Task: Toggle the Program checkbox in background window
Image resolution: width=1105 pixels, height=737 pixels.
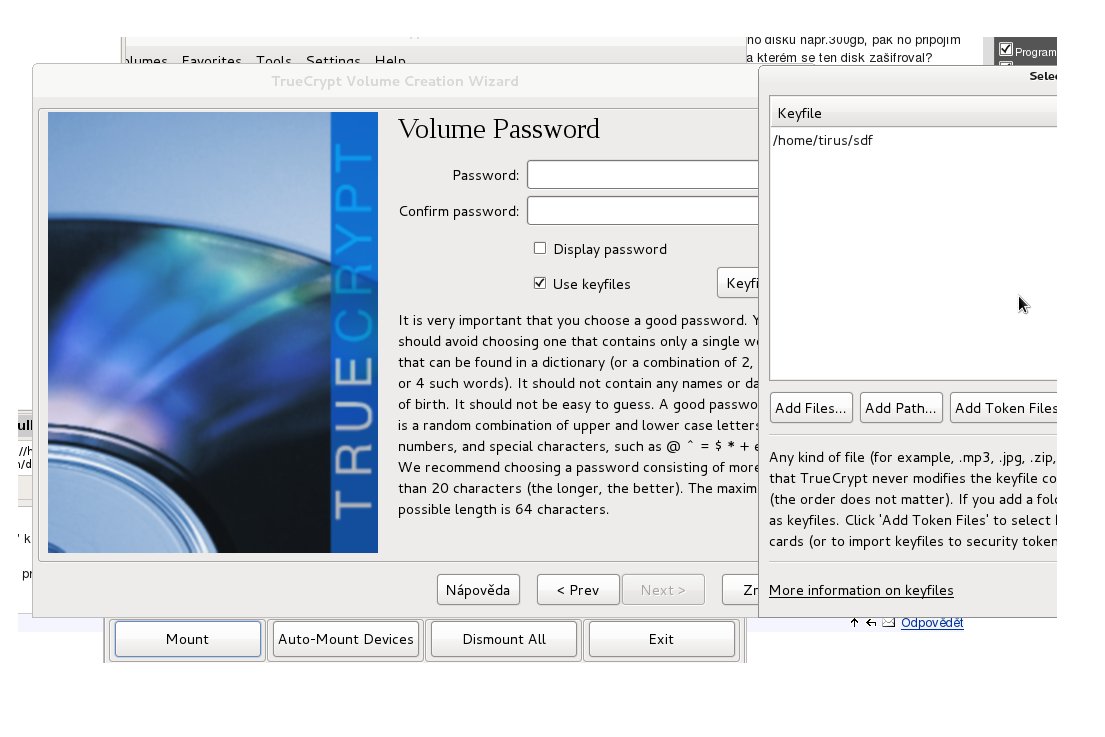Action: 1006,49
